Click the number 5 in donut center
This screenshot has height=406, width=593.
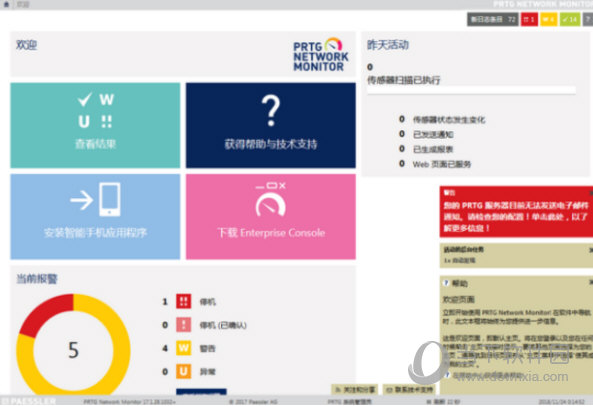point(73,350)
